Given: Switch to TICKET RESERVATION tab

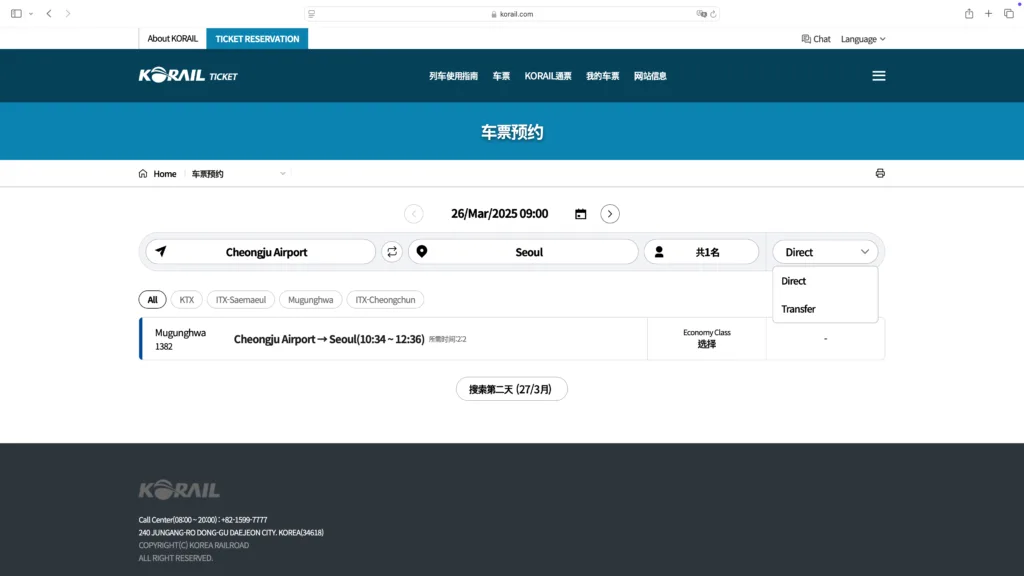Looking at the screenshot, I should [x=257, y=39].
